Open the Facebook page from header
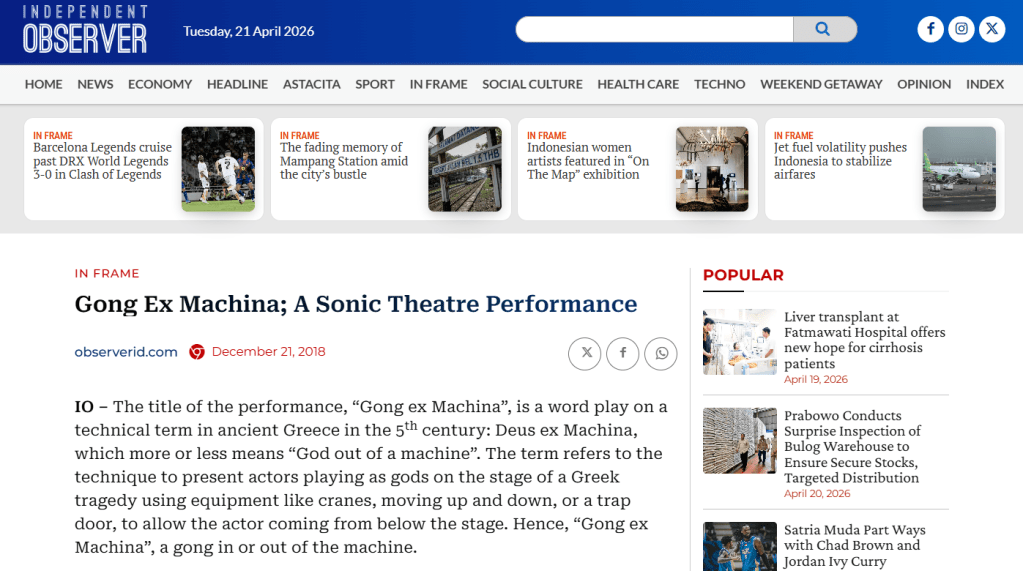The image size is (1023, 571). point(930,29)
